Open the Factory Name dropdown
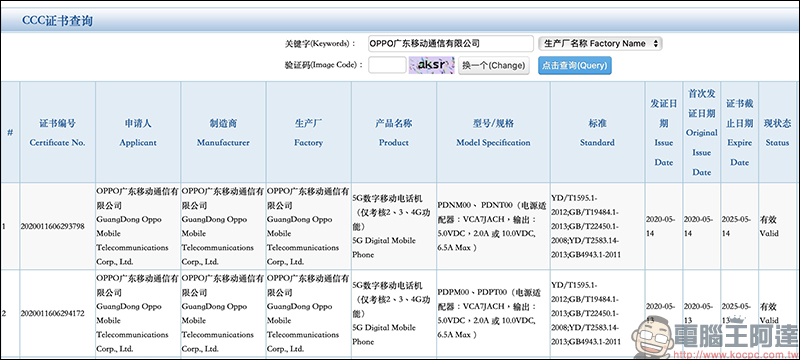The image size is (800, 360). (x=600, y=44)
